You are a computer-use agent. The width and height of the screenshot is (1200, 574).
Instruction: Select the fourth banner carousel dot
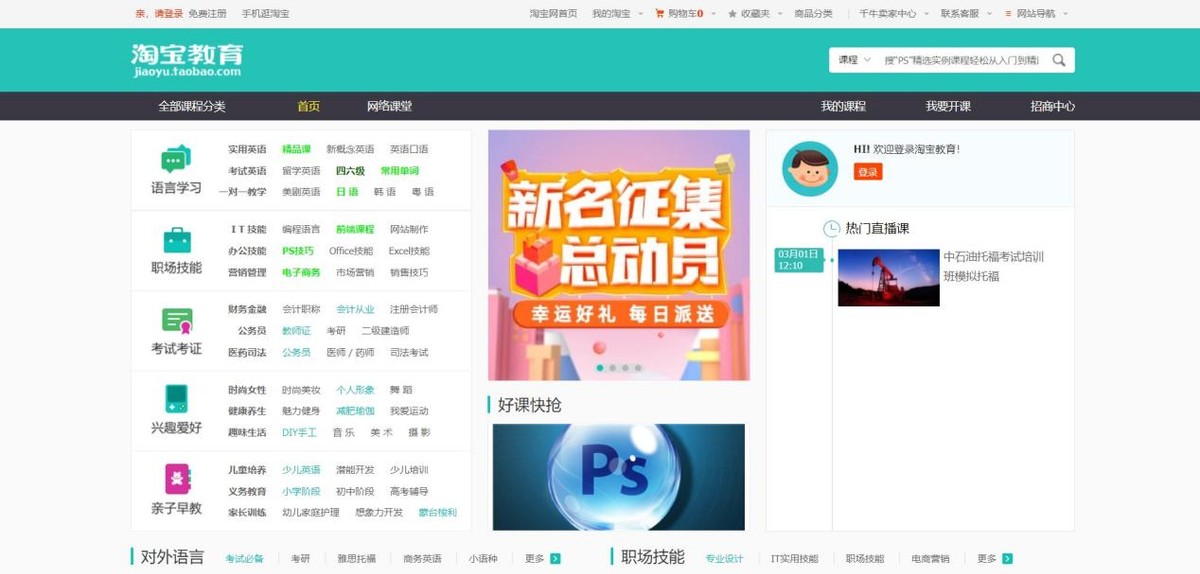638,368
